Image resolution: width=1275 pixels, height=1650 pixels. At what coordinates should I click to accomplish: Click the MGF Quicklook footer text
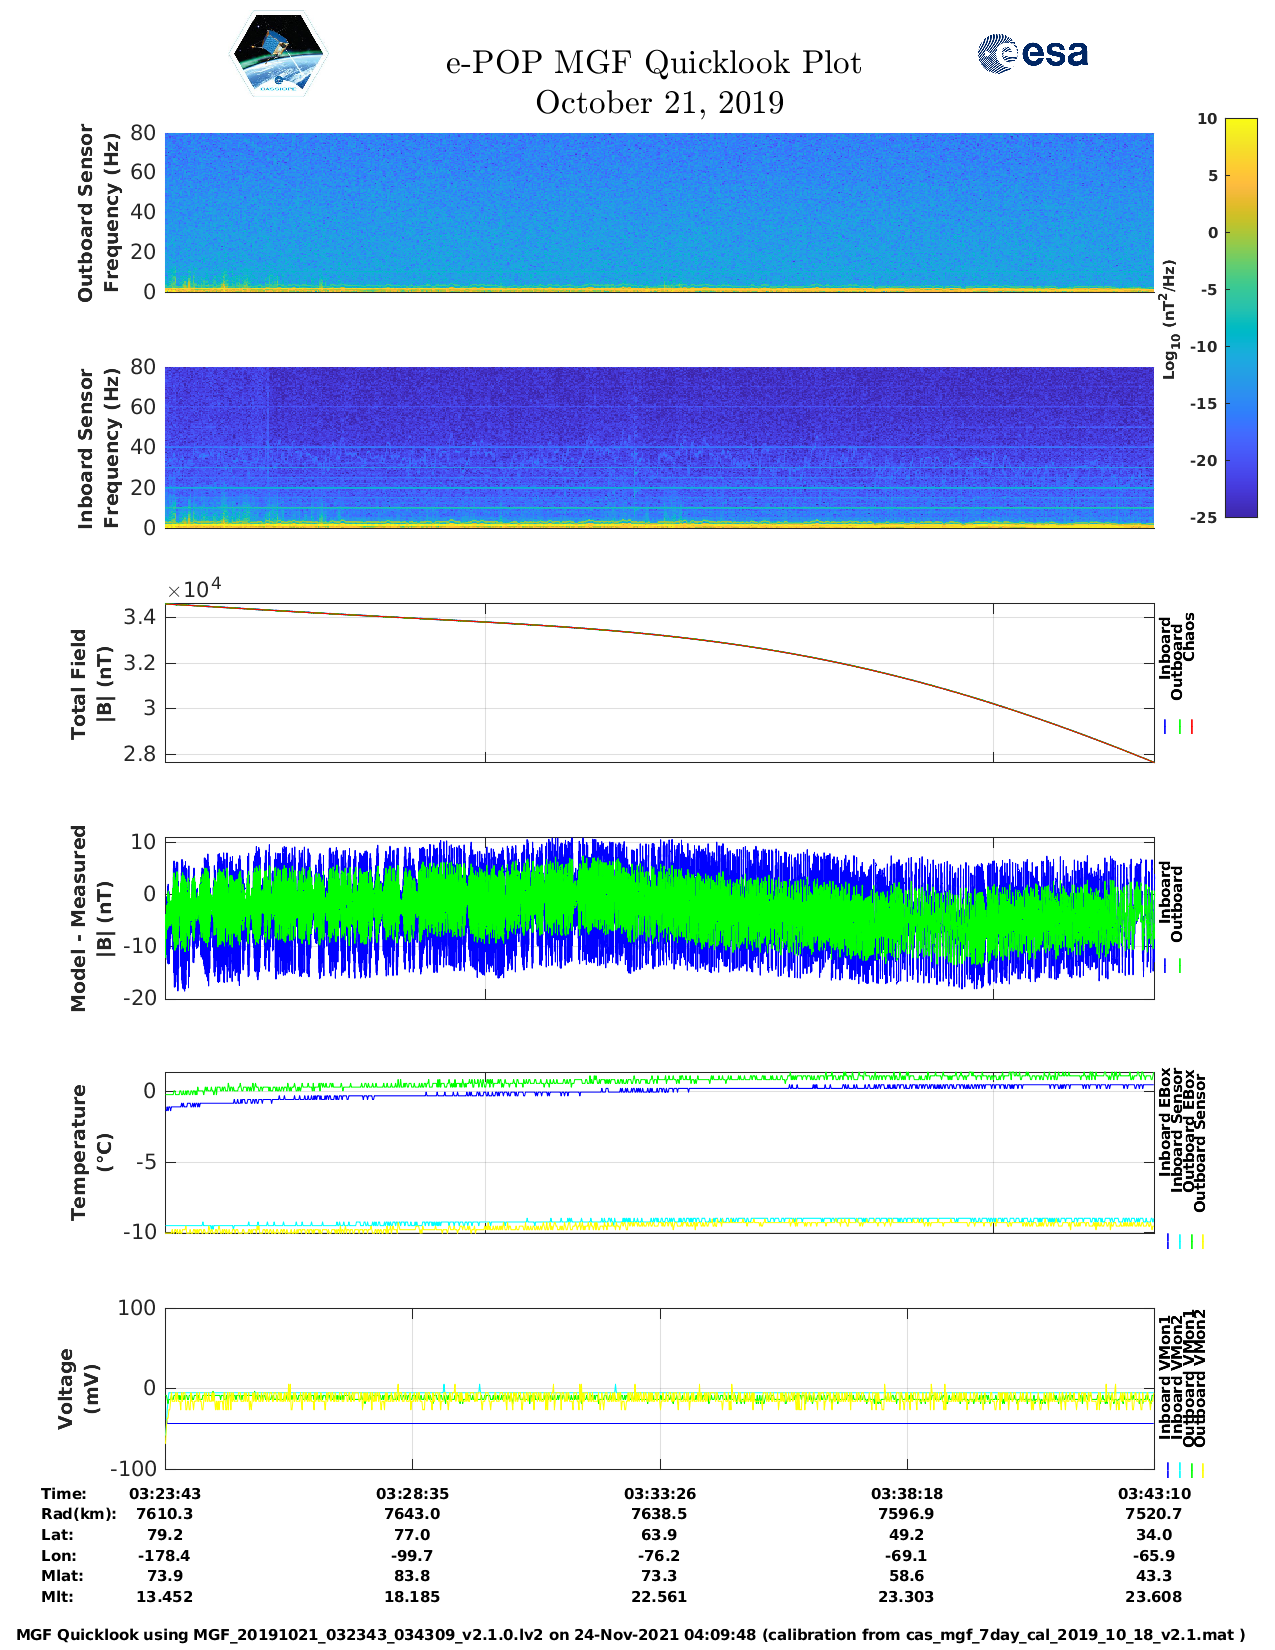pos(630,1635)
